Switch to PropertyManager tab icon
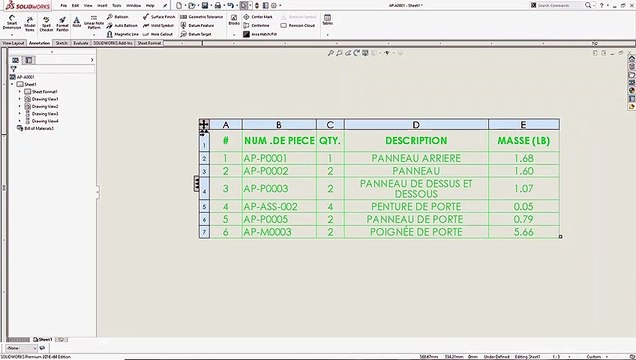This screenshot has width=636, height=360. pyautogui.click(x=29, y=60)
